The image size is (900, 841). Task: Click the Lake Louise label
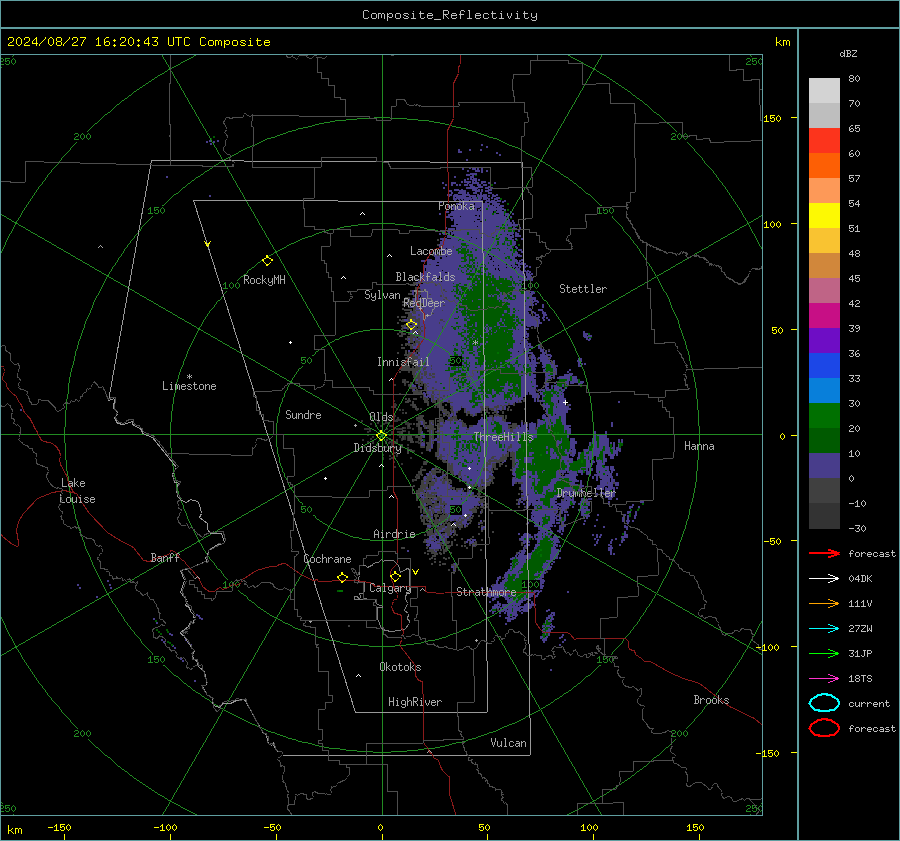[x=77, y=491]
